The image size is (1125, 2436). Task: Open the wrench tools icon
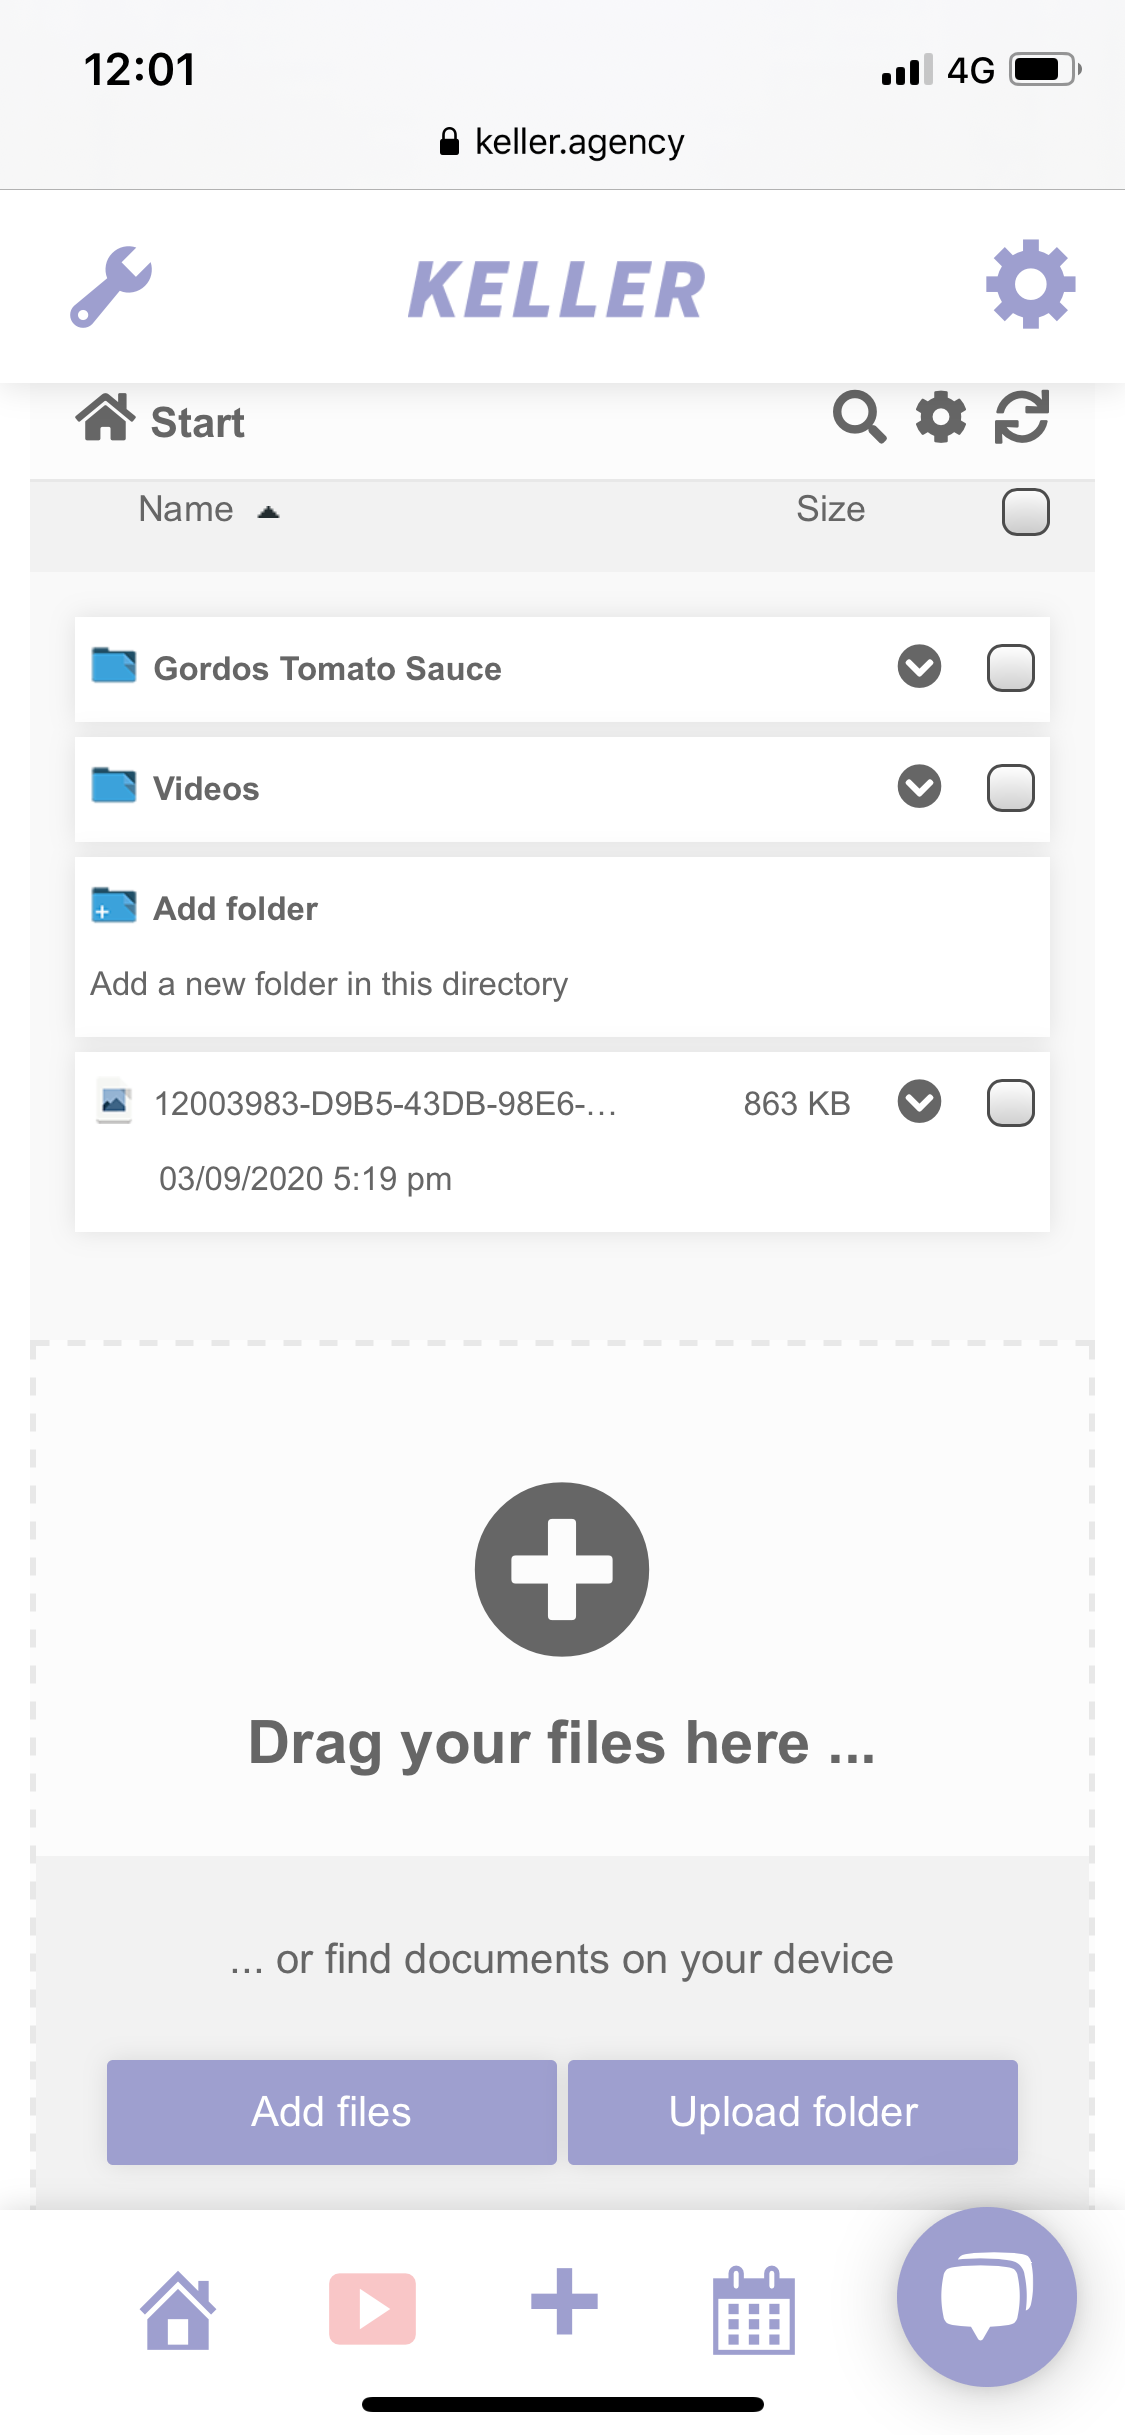pos(111,287)
